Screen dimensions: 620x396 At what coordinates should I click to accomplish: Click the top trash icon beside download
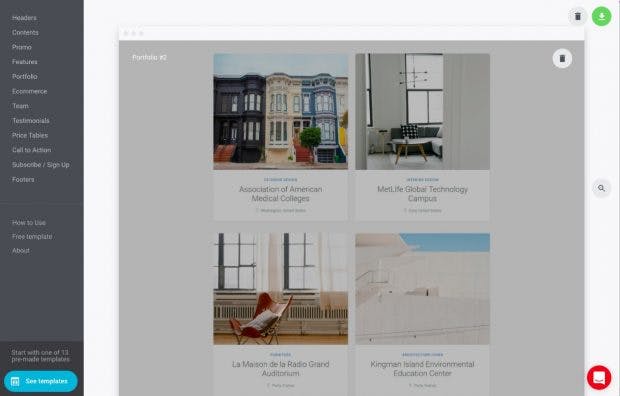578,16
